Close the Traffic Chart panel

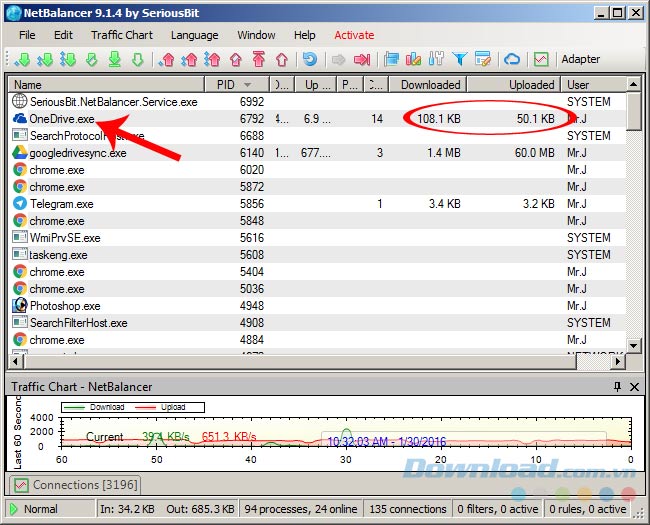tap(634, 386)
